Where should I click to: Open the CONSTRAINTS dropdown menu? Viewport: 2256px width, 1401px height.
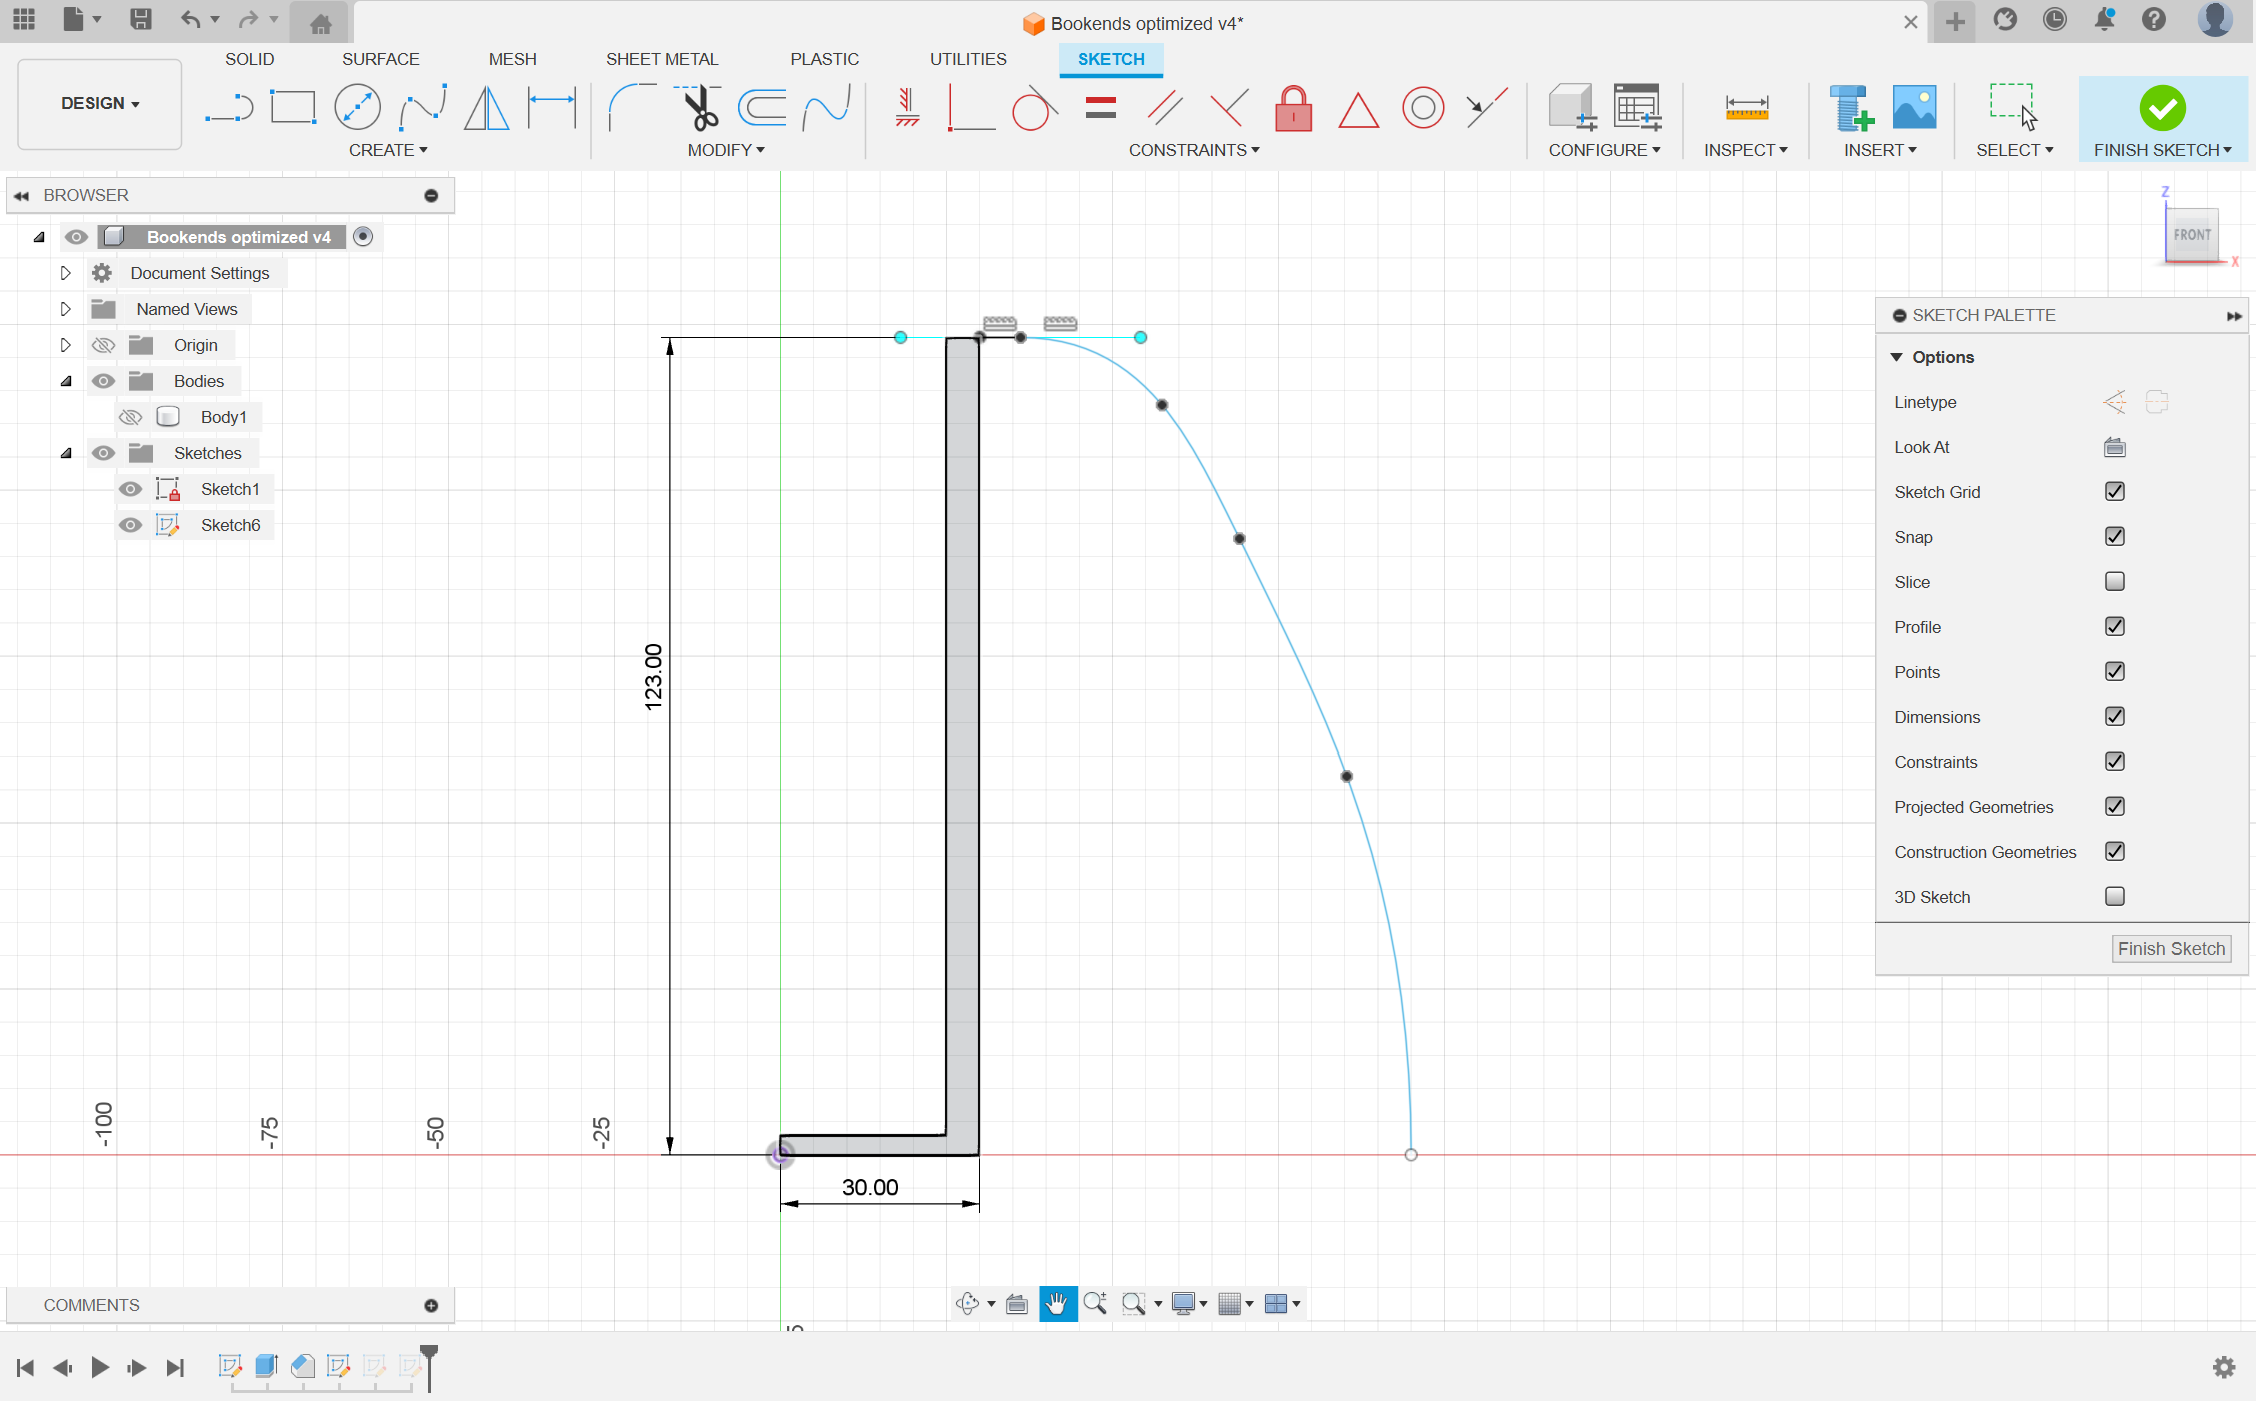pyautogui.click(x=1194, y=150)
